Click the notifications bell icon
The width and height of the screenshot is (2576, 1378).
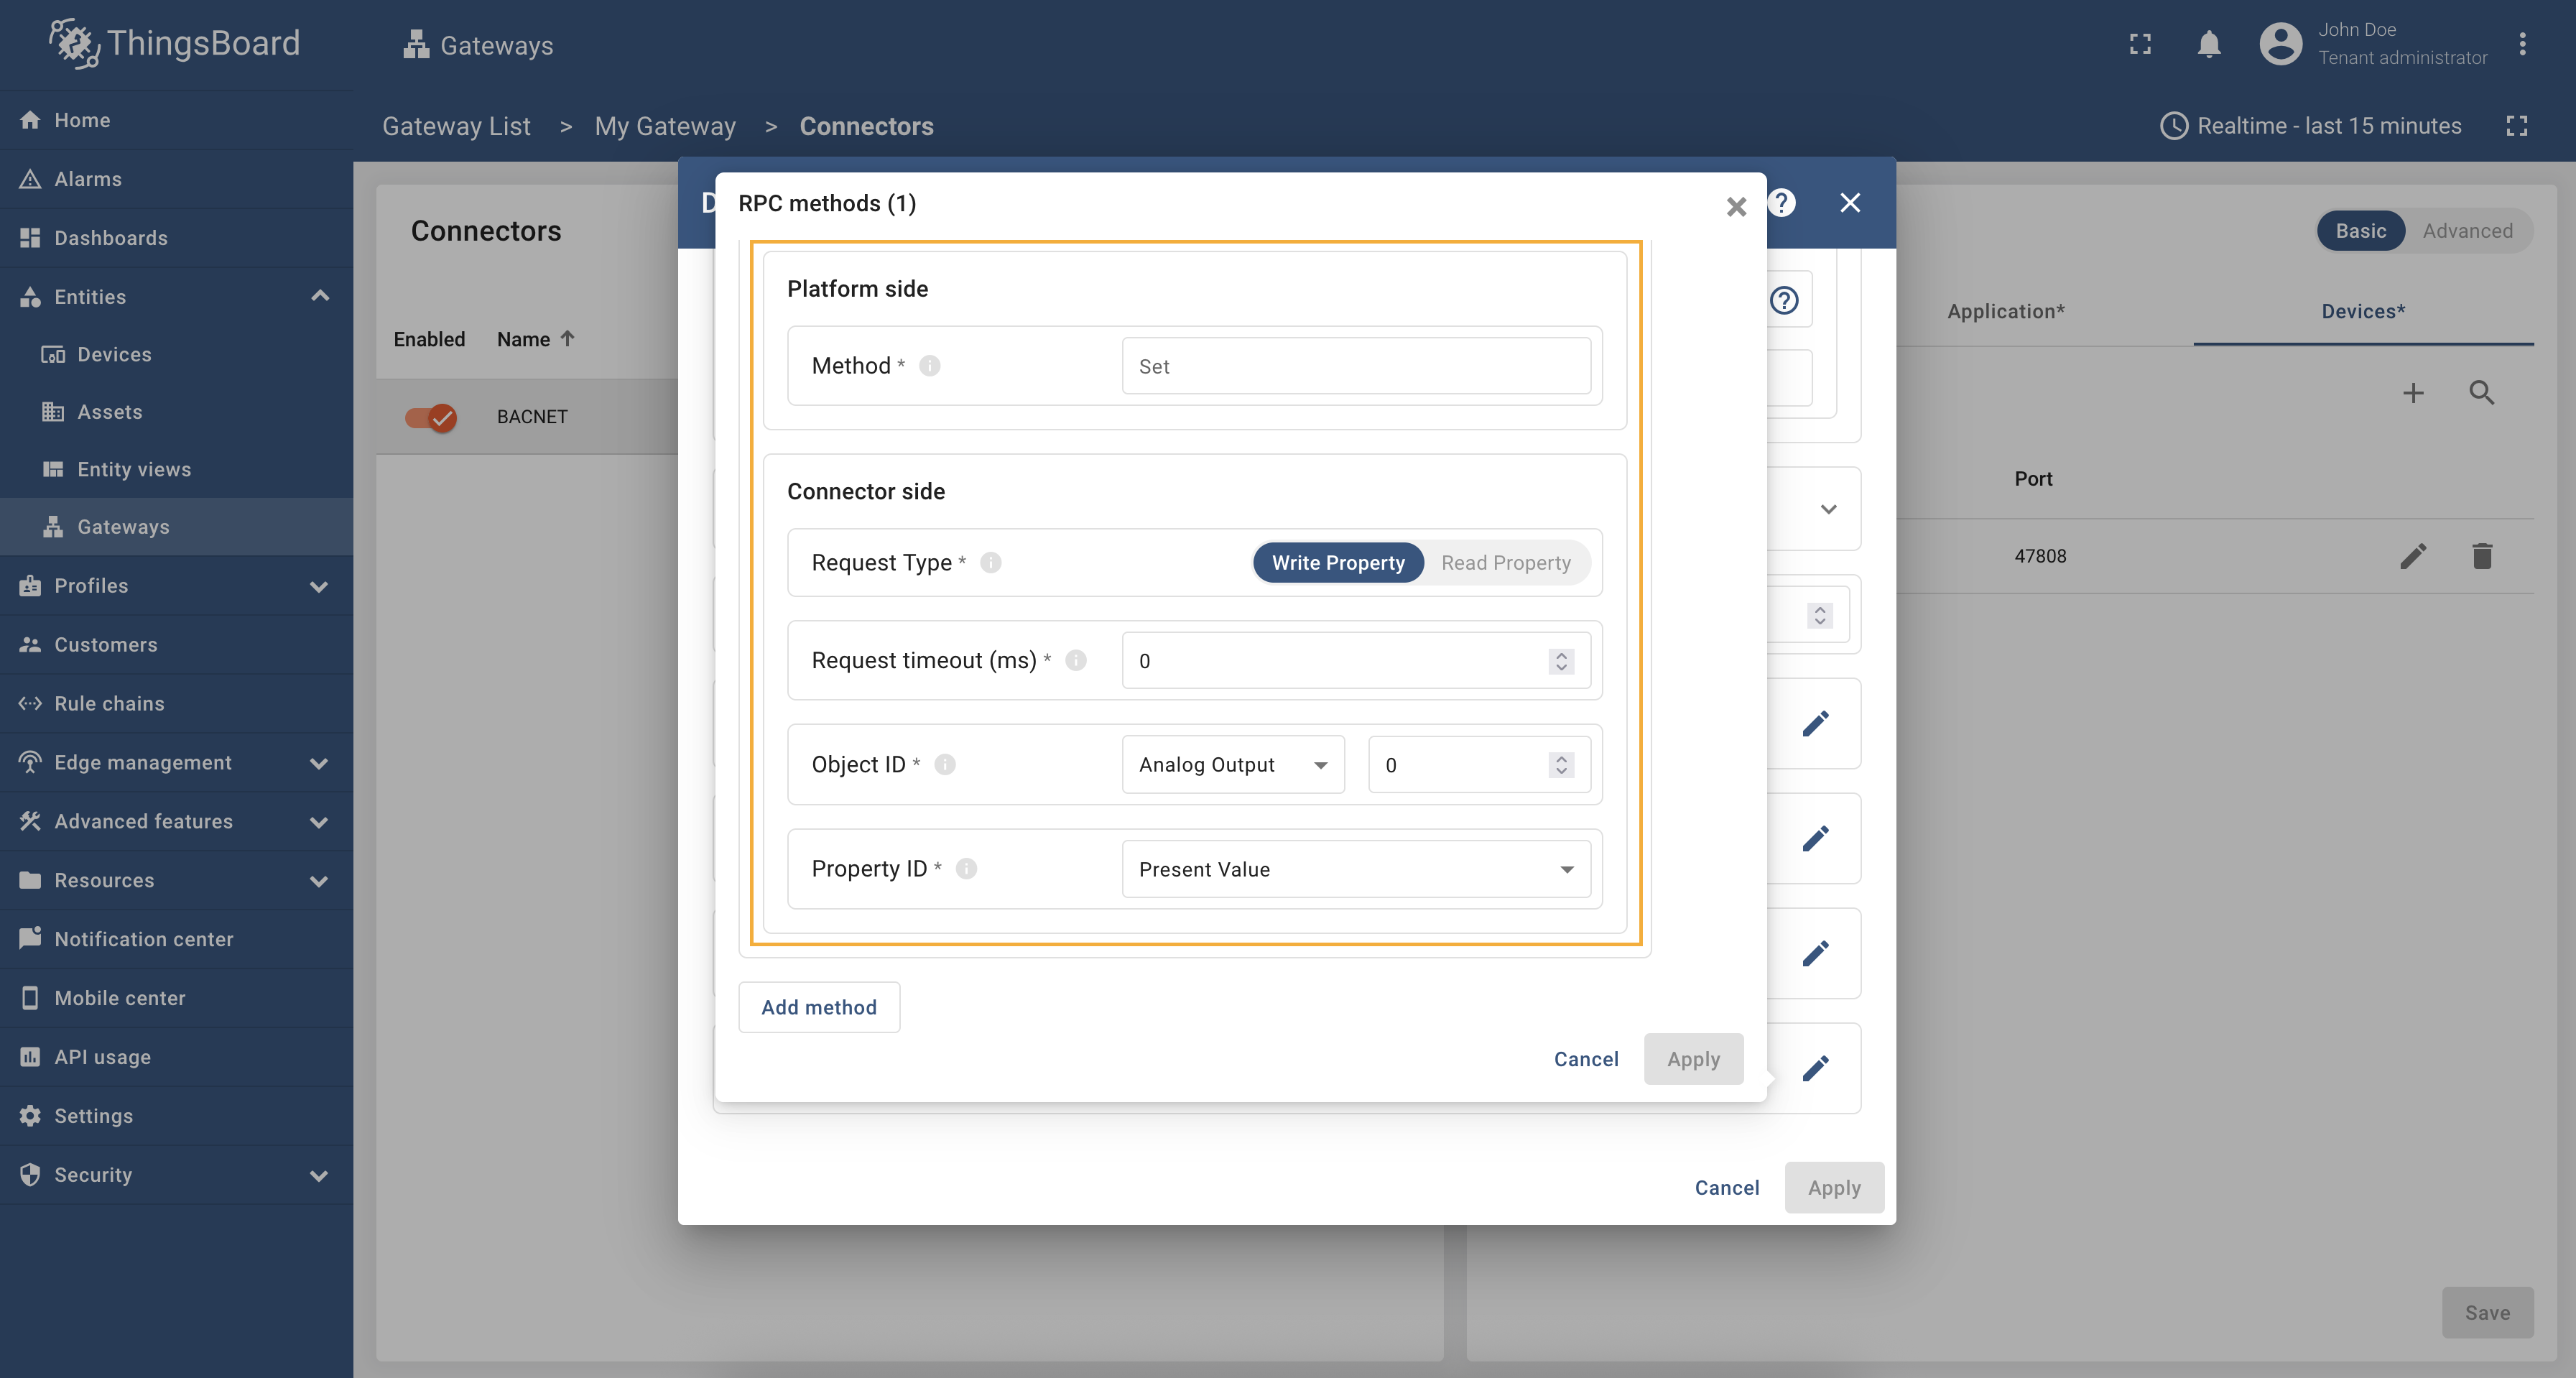click(2208, 44)
